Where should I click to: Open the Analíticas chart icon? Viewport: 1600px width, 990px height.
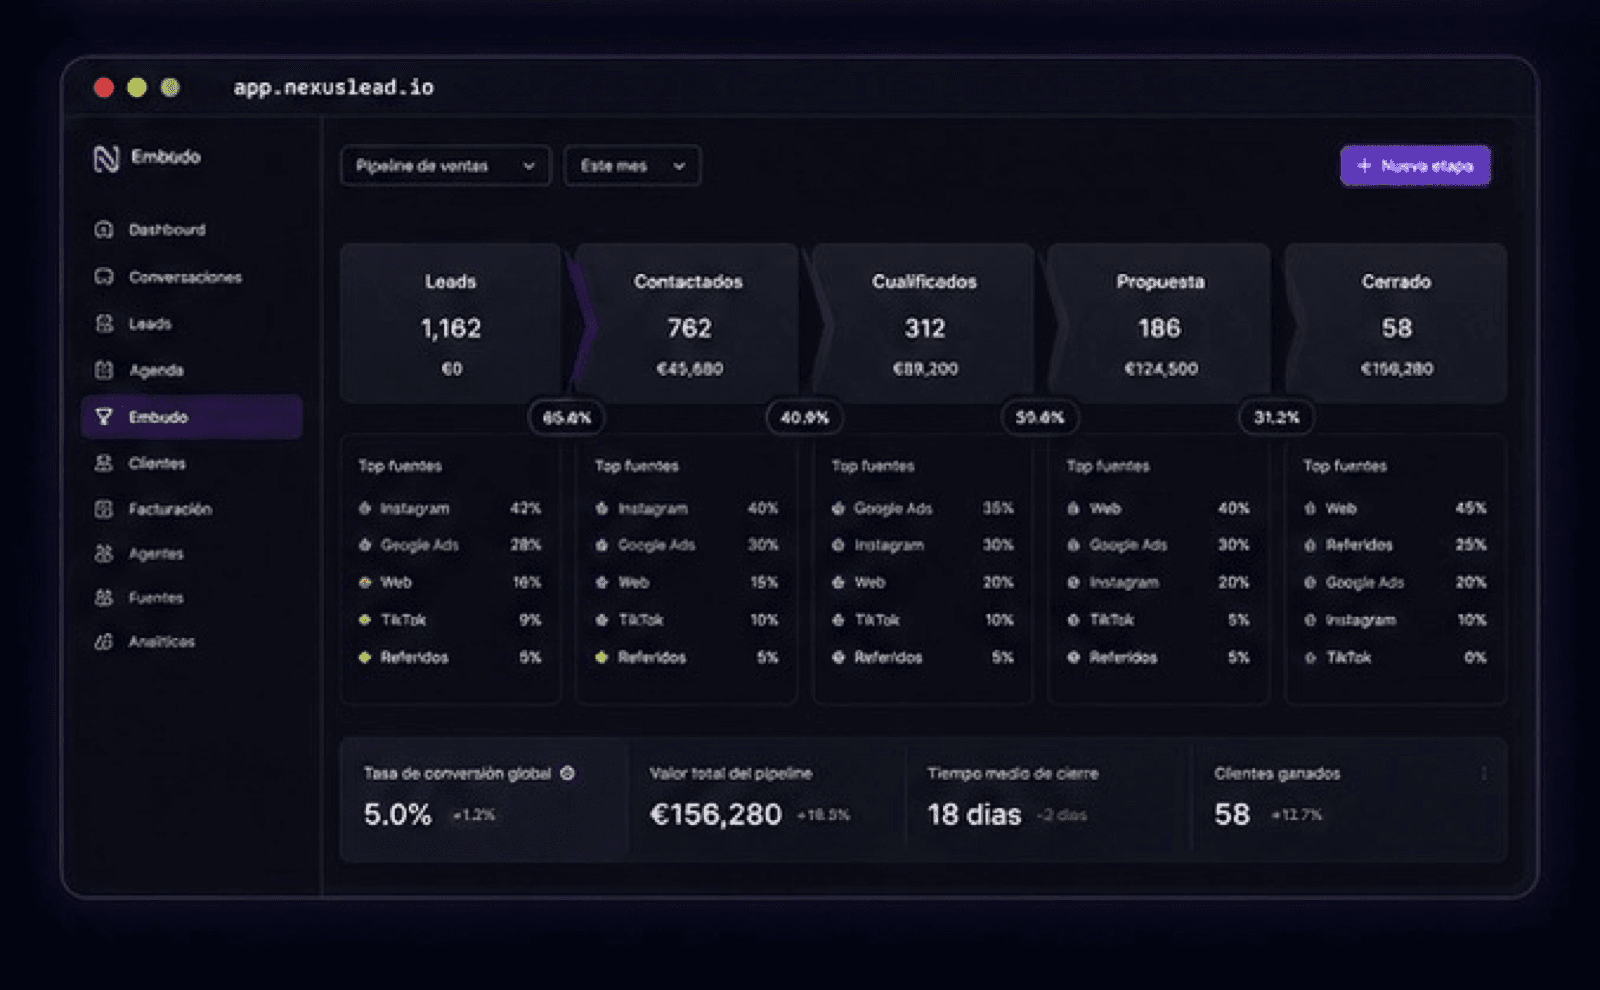click(x=104, y=641)
